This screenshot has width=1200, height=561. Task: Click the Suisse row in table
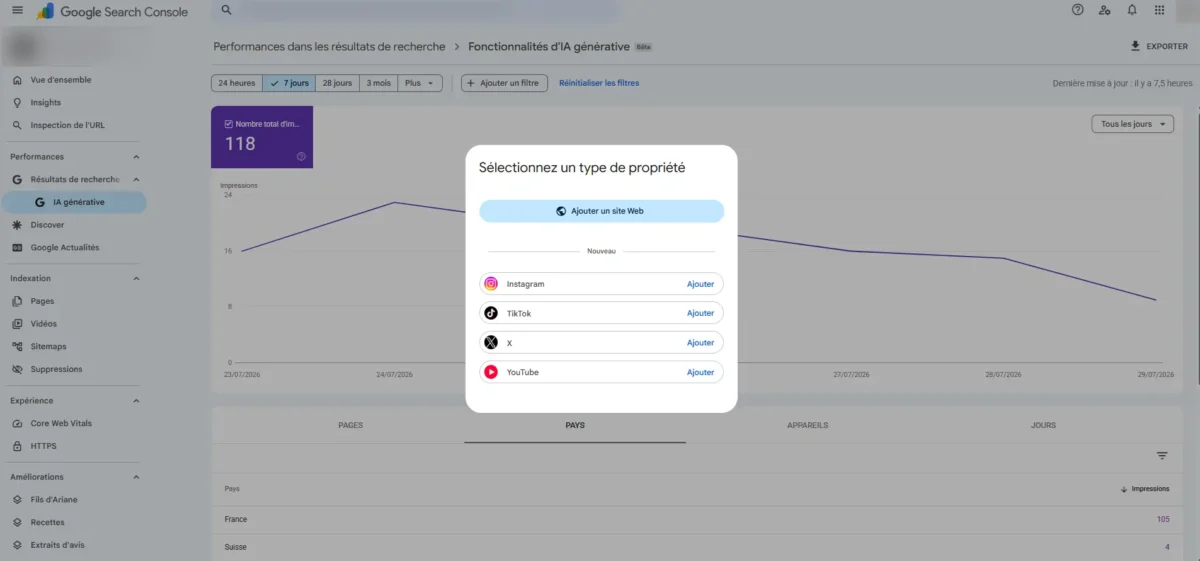pos(698,547)
